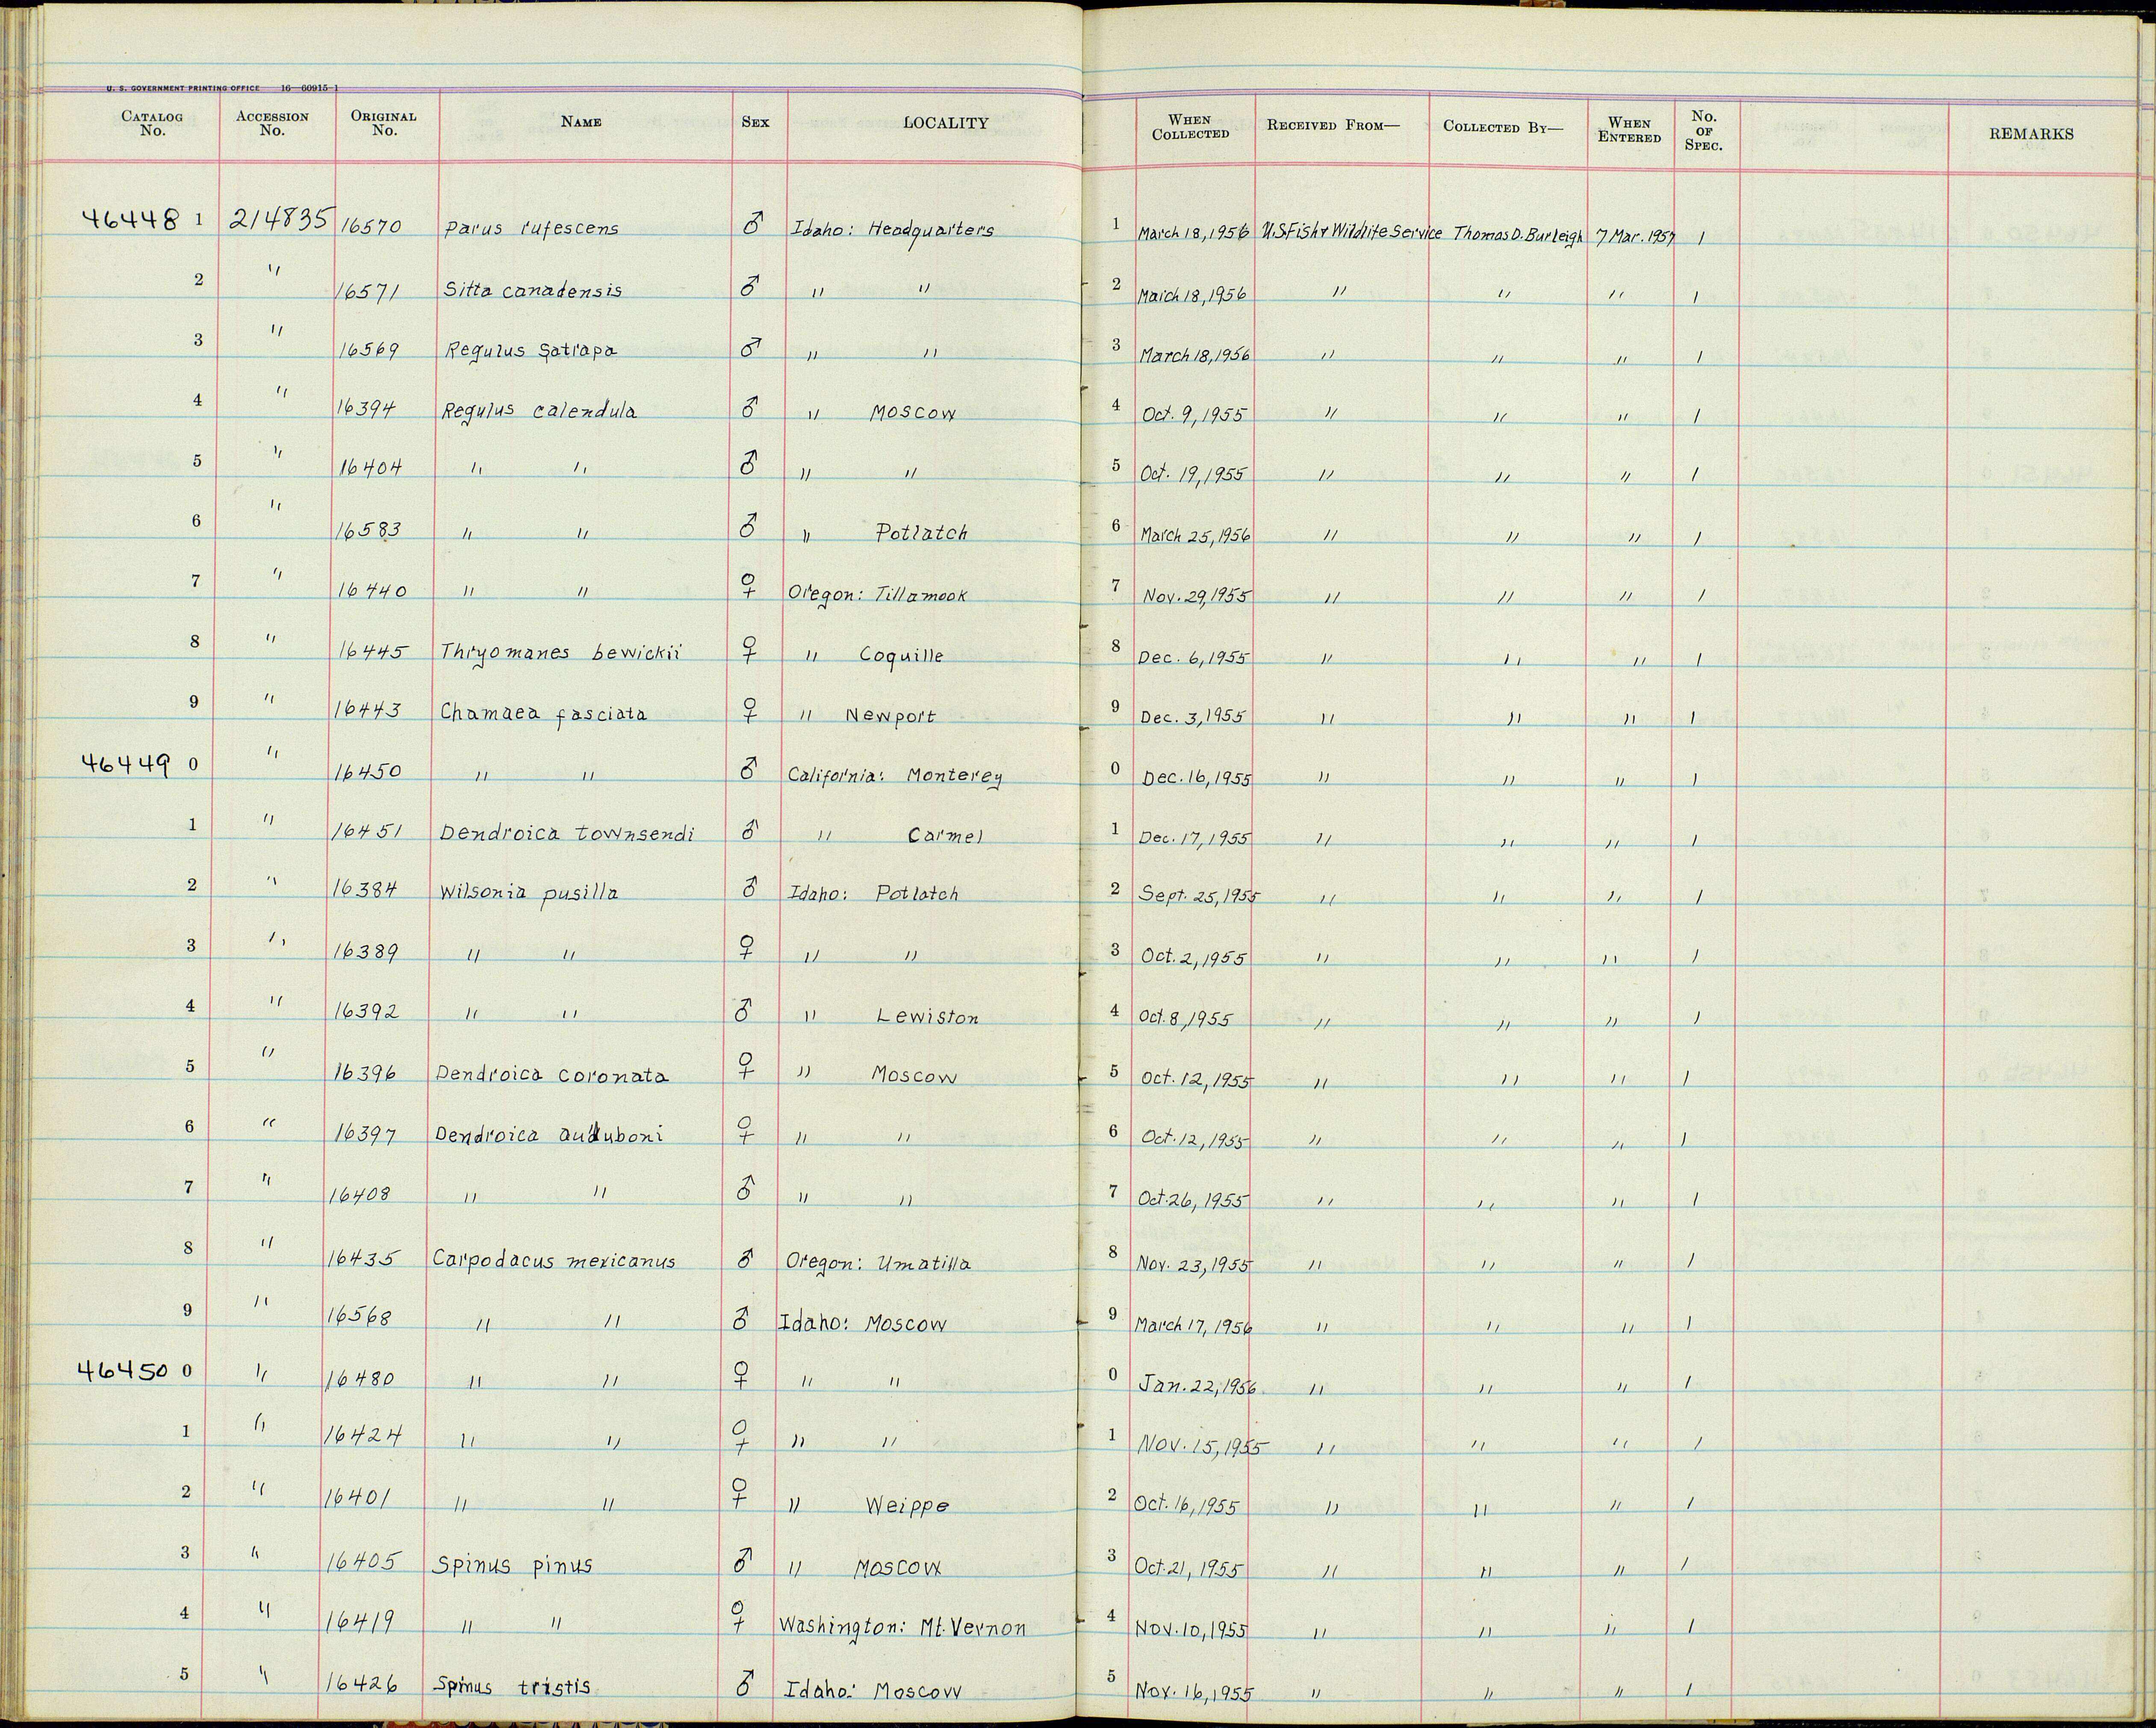Image resolution: width=2156 pixels, height=1728 pixels.
Task: Click the locality Newport
Action: click(x=890, y=716)
